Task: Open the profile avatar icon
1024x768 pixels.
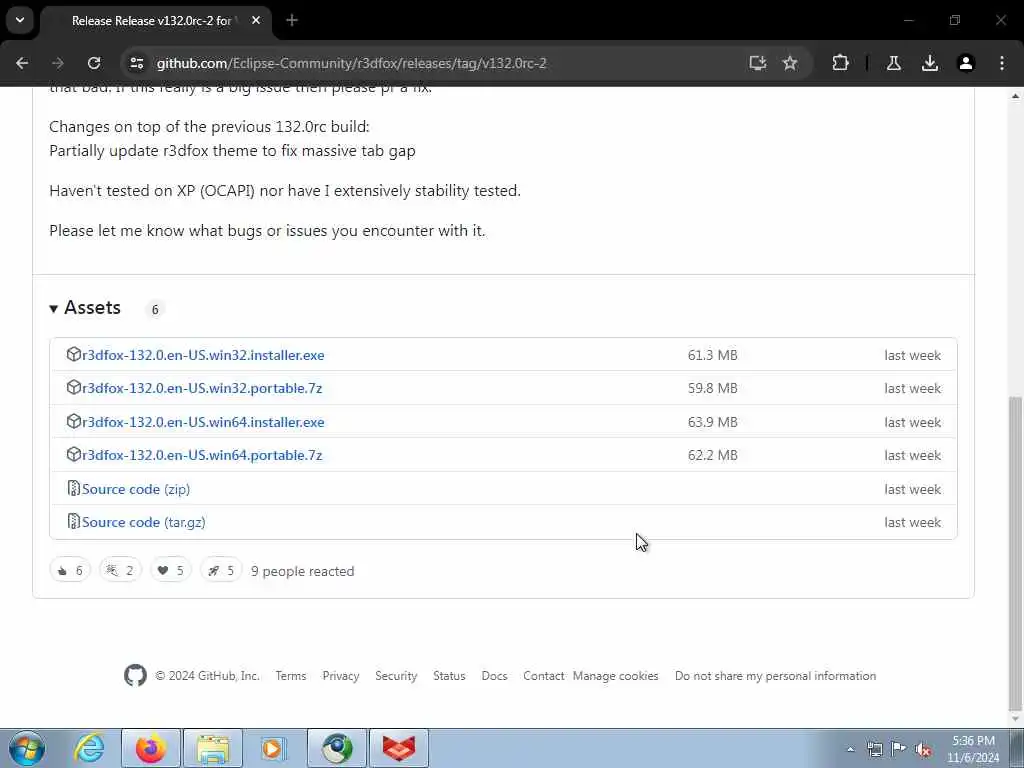Action: click(x=966, y=63)
